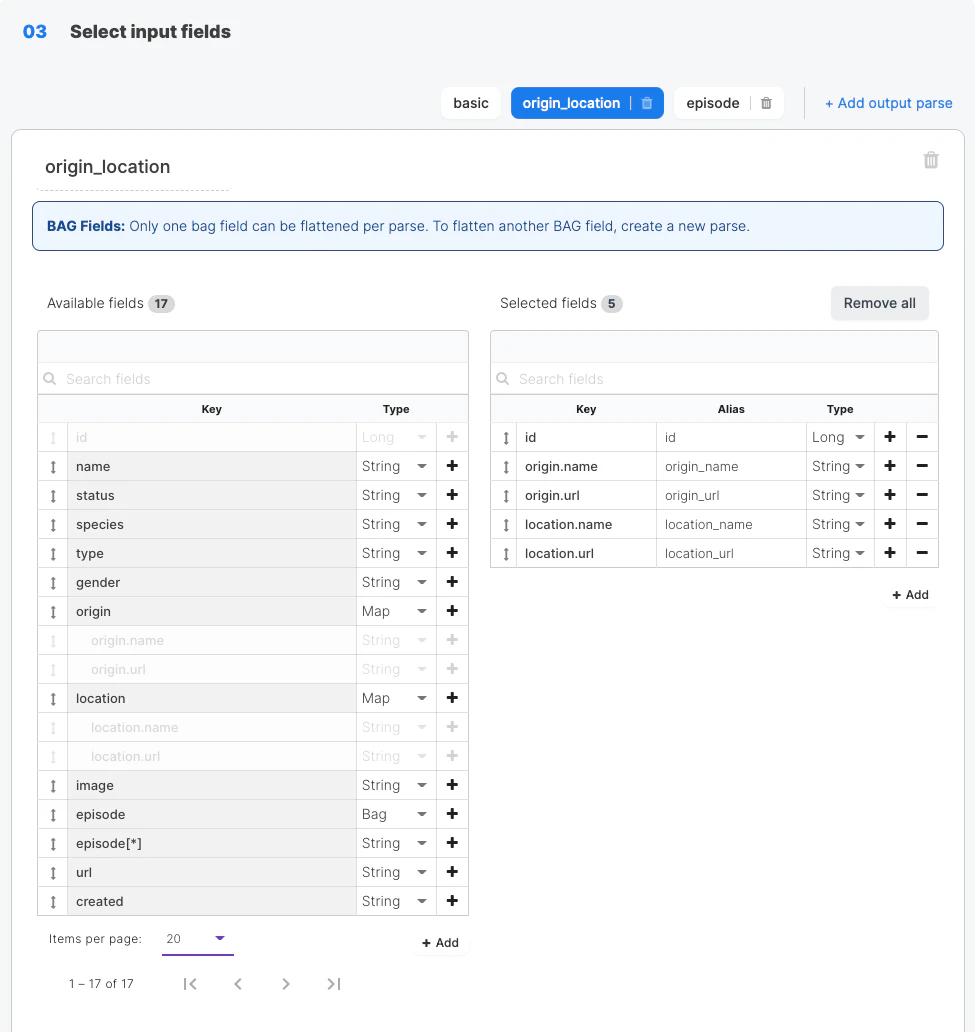Screen dimensions: 975x1032
Task: Click the Remove all button
Action: 880,303
